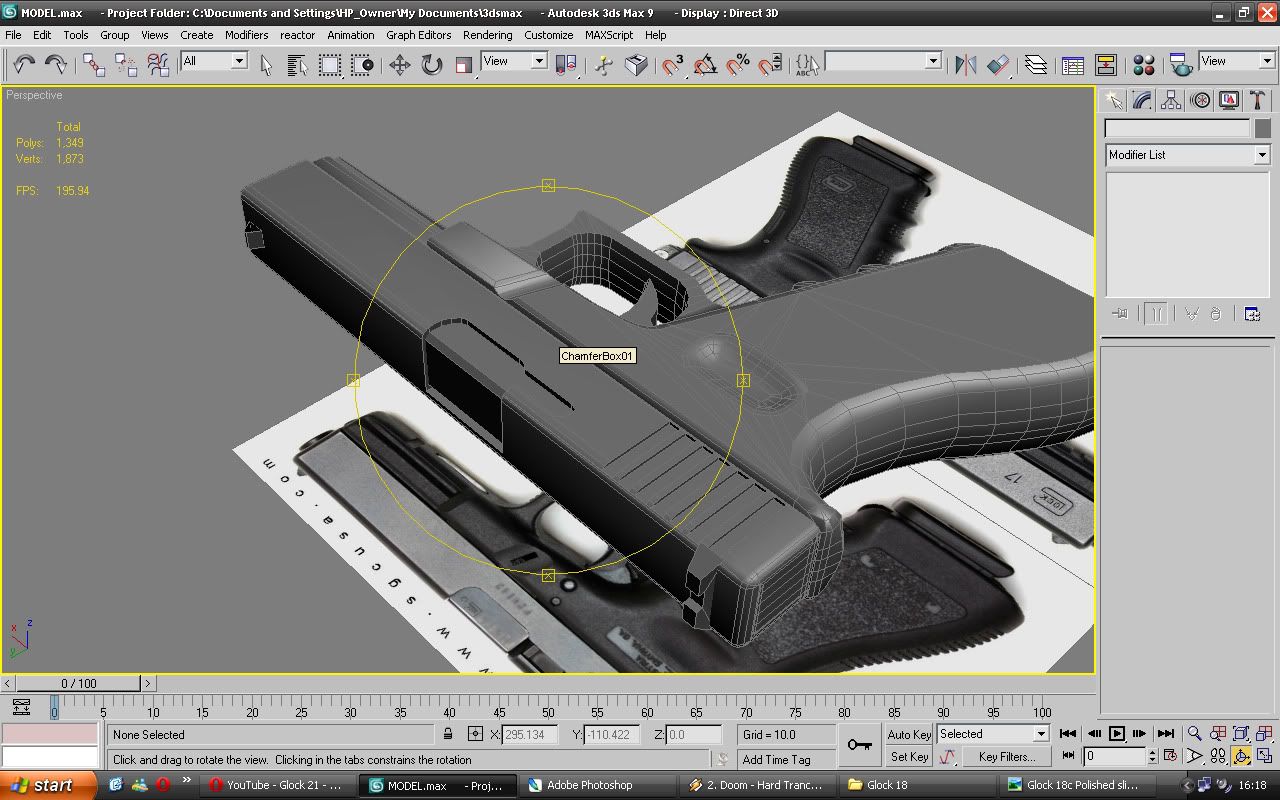Activate the Select and Move tool
Image resolution: width=1280 pixels, height=800 pixels.
[400, 65]
